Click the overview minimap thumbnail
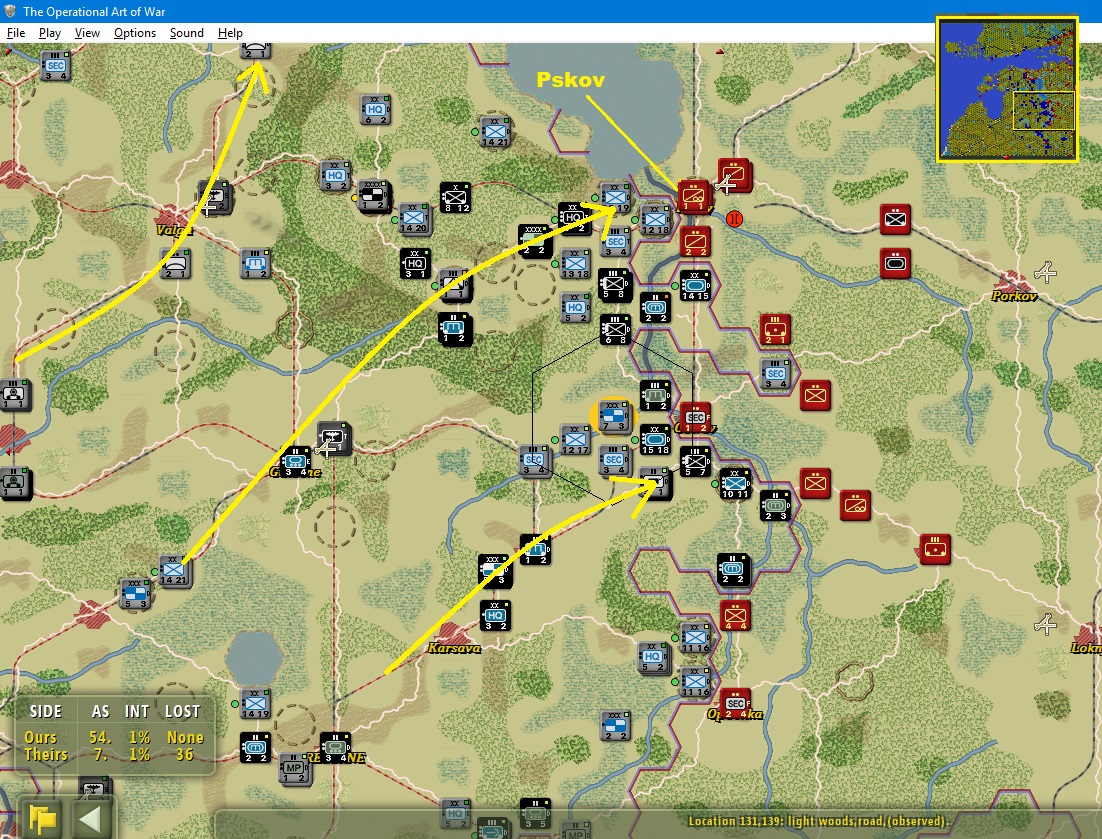 pyautogui.click(x=1008, y=90)
